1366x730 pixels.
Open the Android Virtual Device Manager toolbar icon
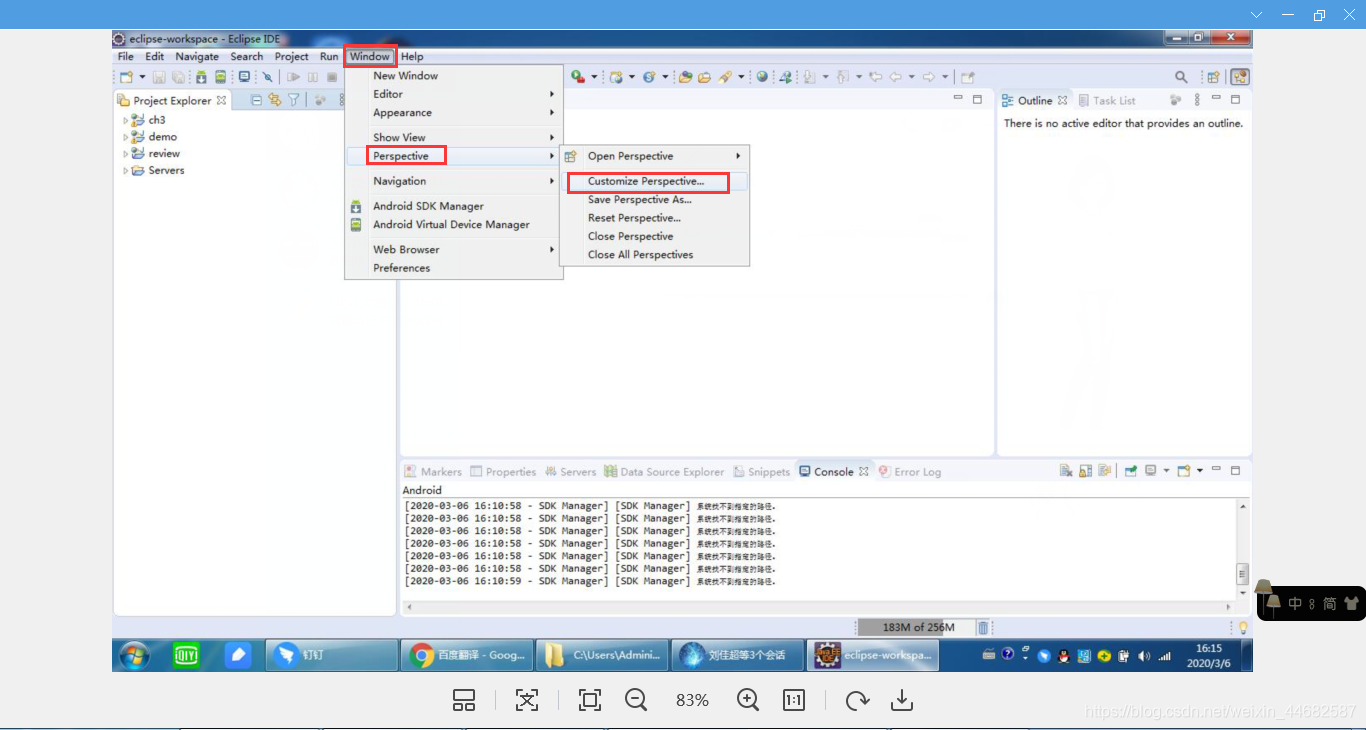220,77
